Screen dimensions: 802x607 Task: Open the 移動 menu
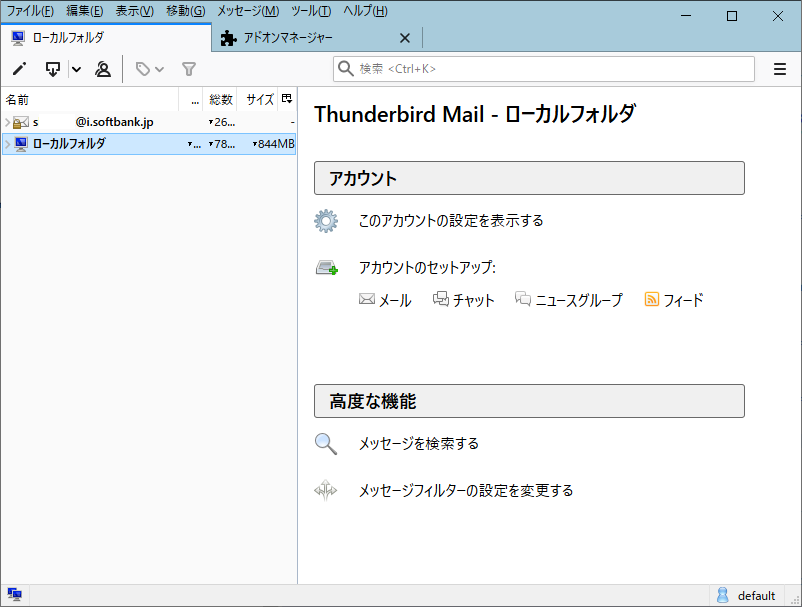click(x=186, y=11)
